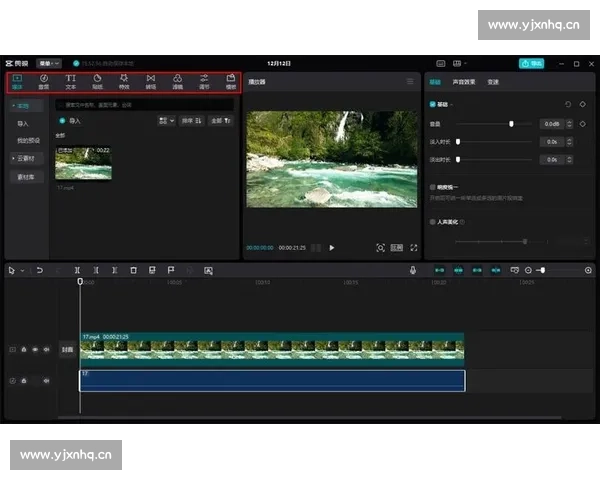The width and height of the screenshot is (600, 480).
Task: Toggle the 基础 checkbox in audio panel
Action: [432, 104]
